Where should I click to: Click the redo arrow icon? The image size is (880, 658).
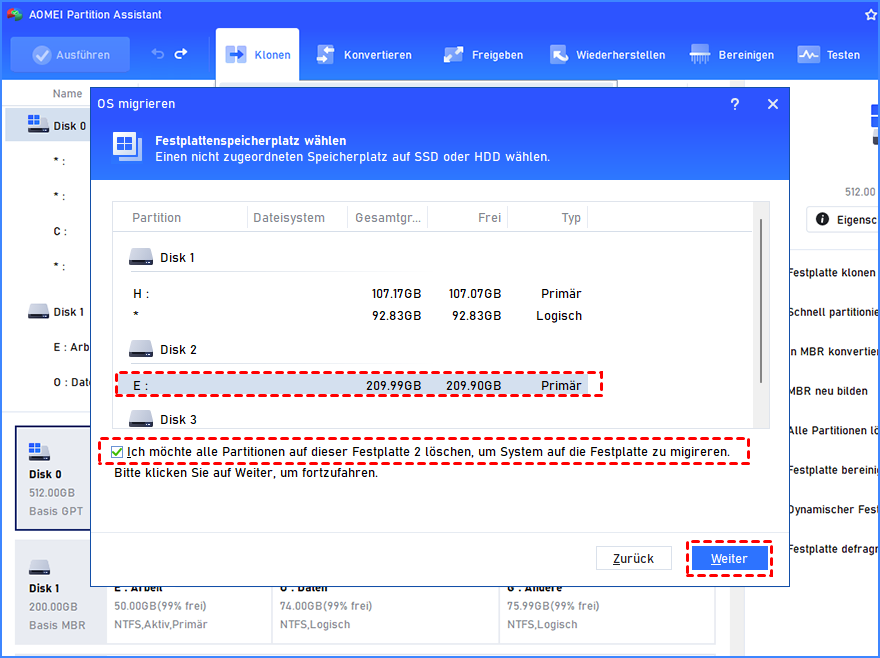[181, 54]
